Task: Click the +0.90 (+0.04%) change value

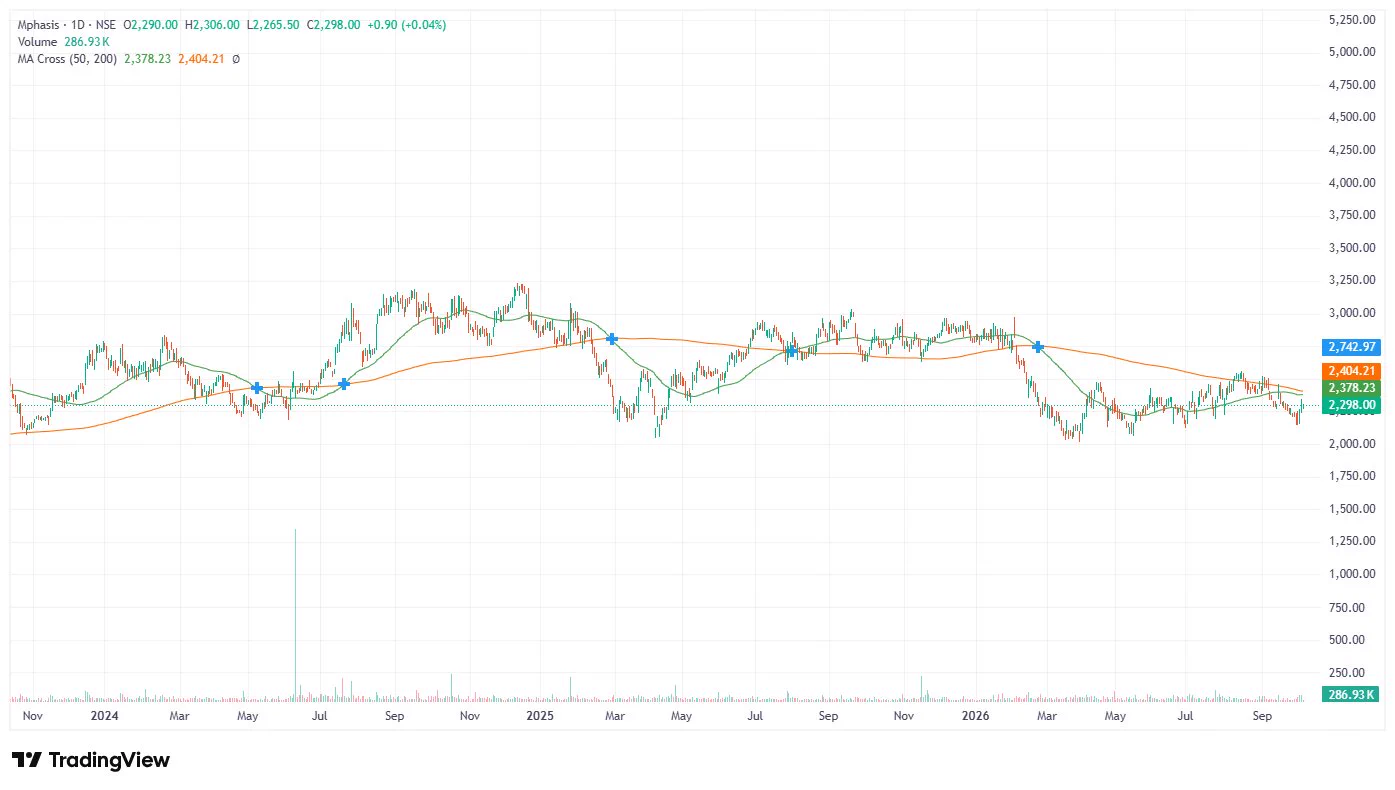Action: pyautogui.click(x=407, y=24)
